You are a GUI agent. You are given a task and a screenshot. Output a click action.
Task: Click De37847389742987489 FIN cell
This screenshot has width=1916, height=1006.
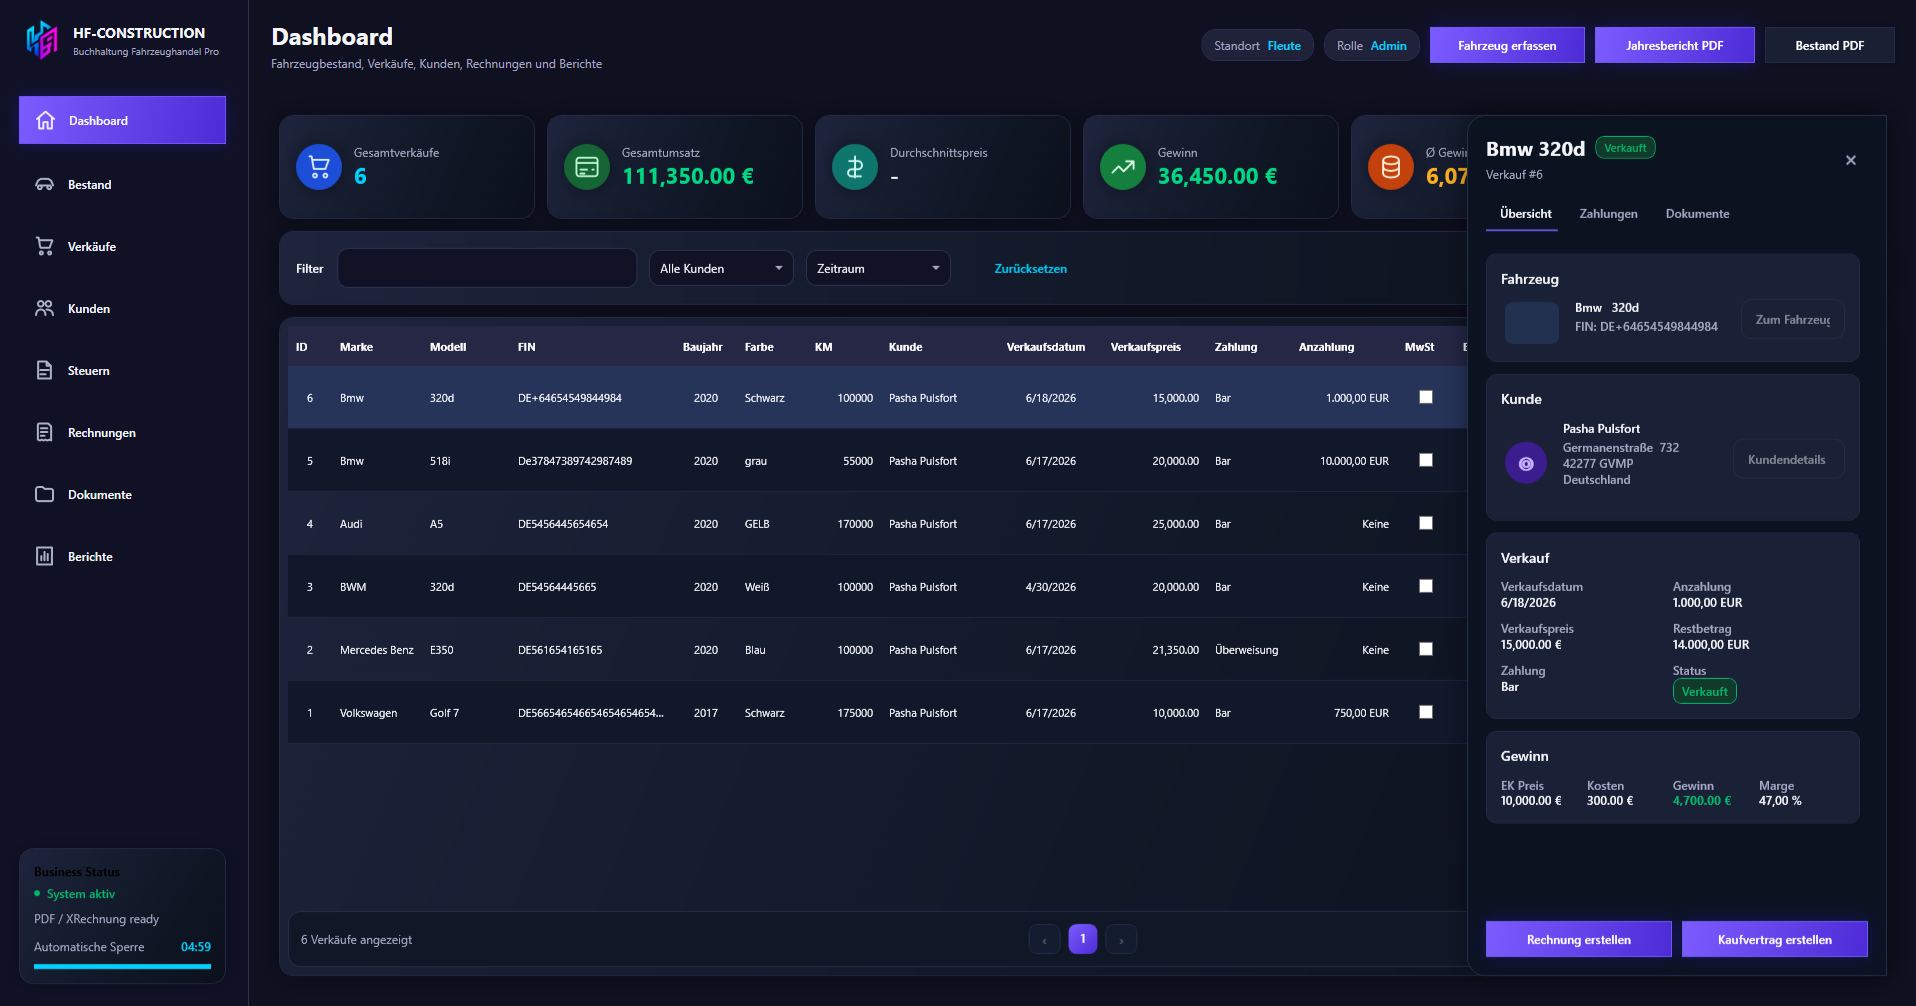(x=575, y=461)
